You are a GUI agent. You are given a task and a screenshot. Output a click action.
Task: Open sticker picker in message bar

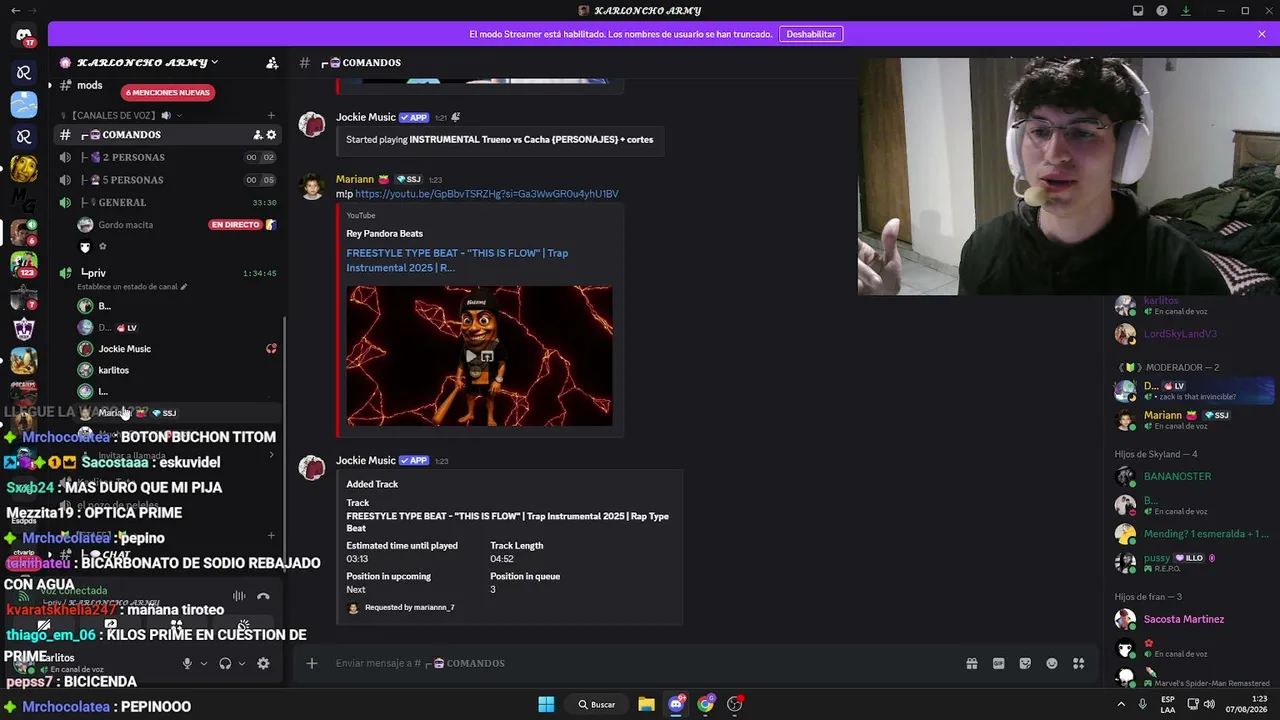point(1025,663)
